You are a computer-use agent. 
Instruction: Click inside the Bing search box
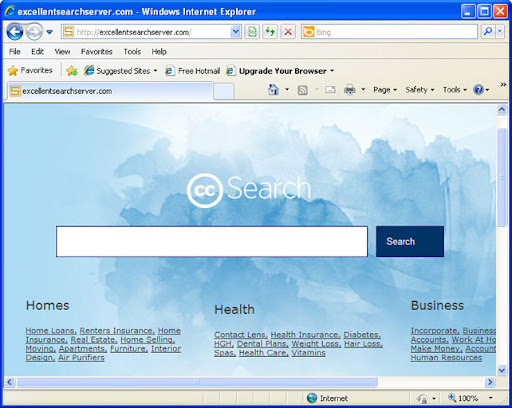[389, 32]
